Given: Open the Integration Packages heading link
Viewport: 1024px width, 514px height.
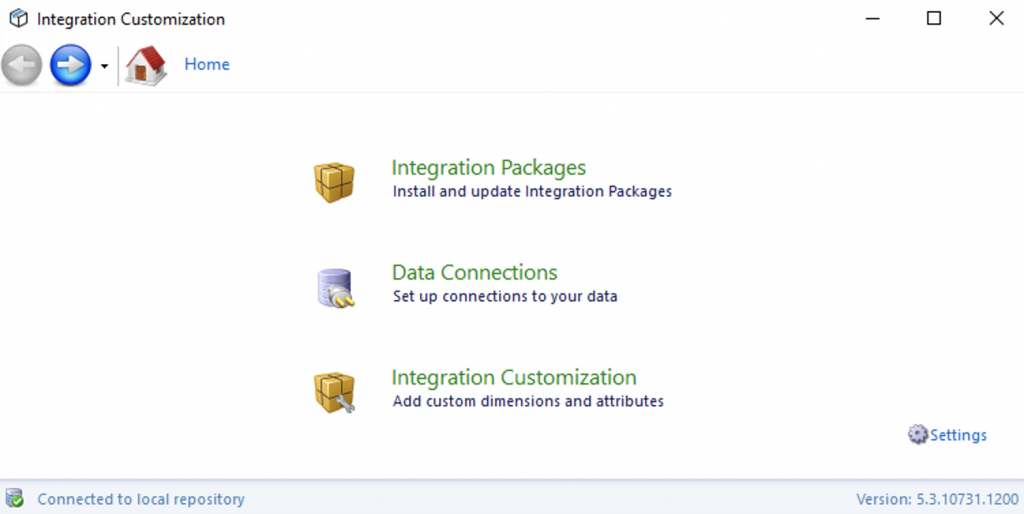Looking at the screenshot, I should [488, 167].
